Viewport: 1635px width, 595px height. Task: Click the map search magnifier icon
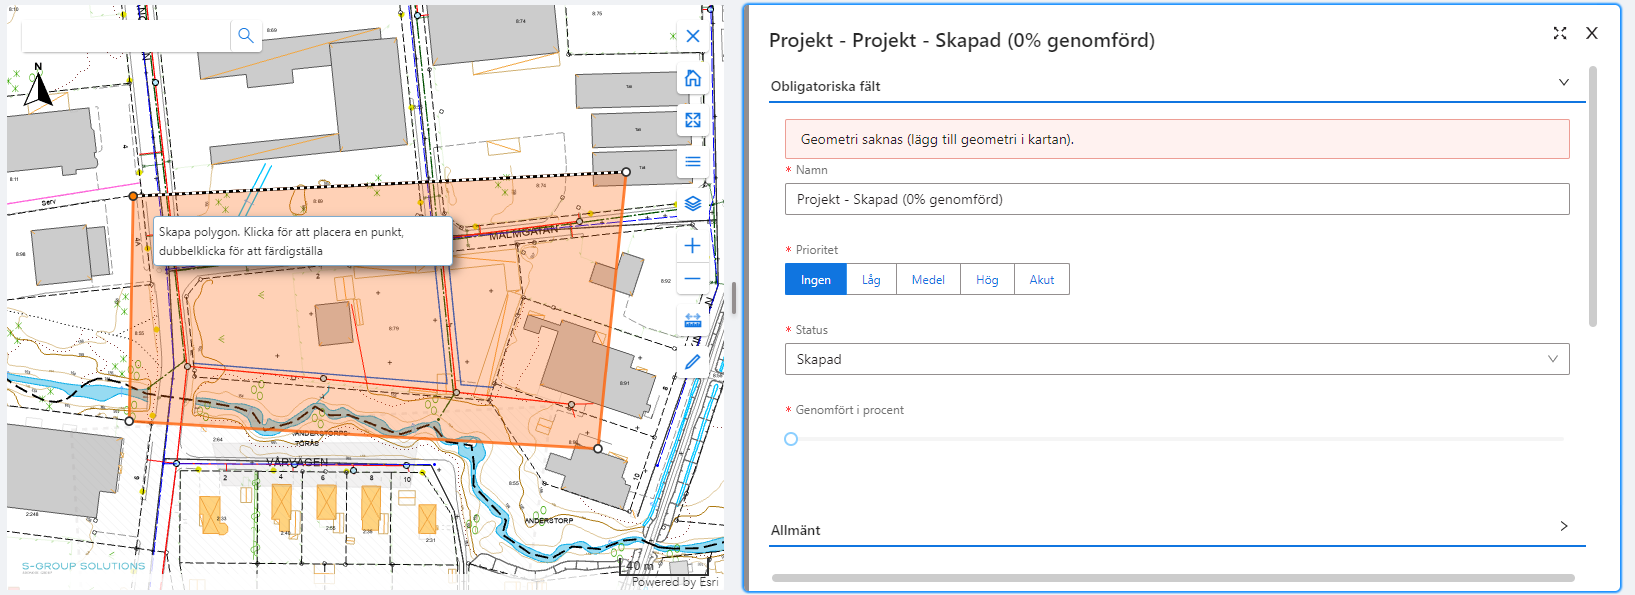245,36
